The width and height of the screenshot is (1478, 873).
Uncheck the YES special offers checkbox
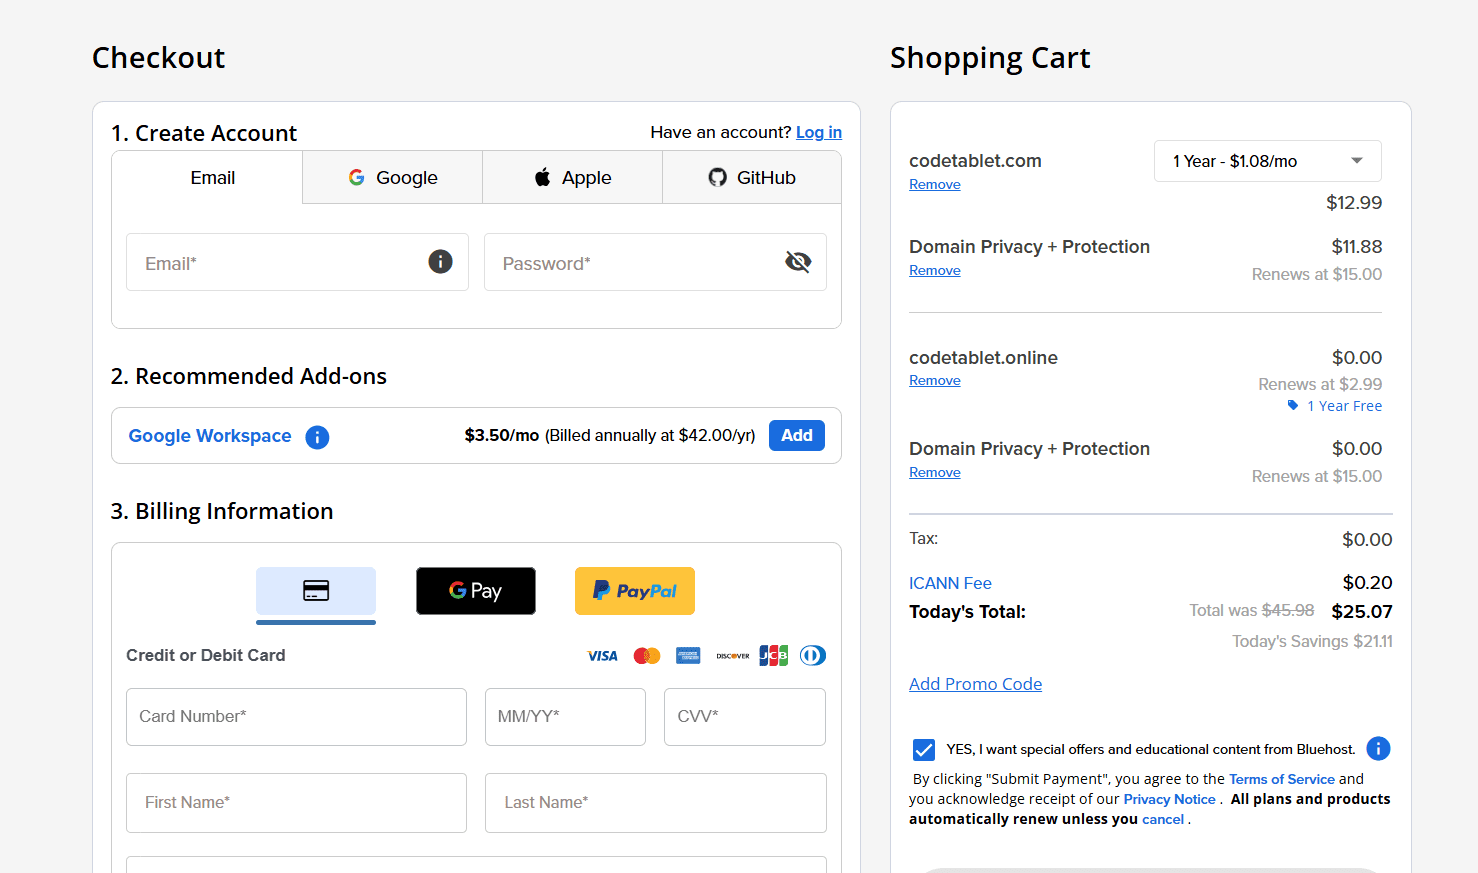pos(922,748)
